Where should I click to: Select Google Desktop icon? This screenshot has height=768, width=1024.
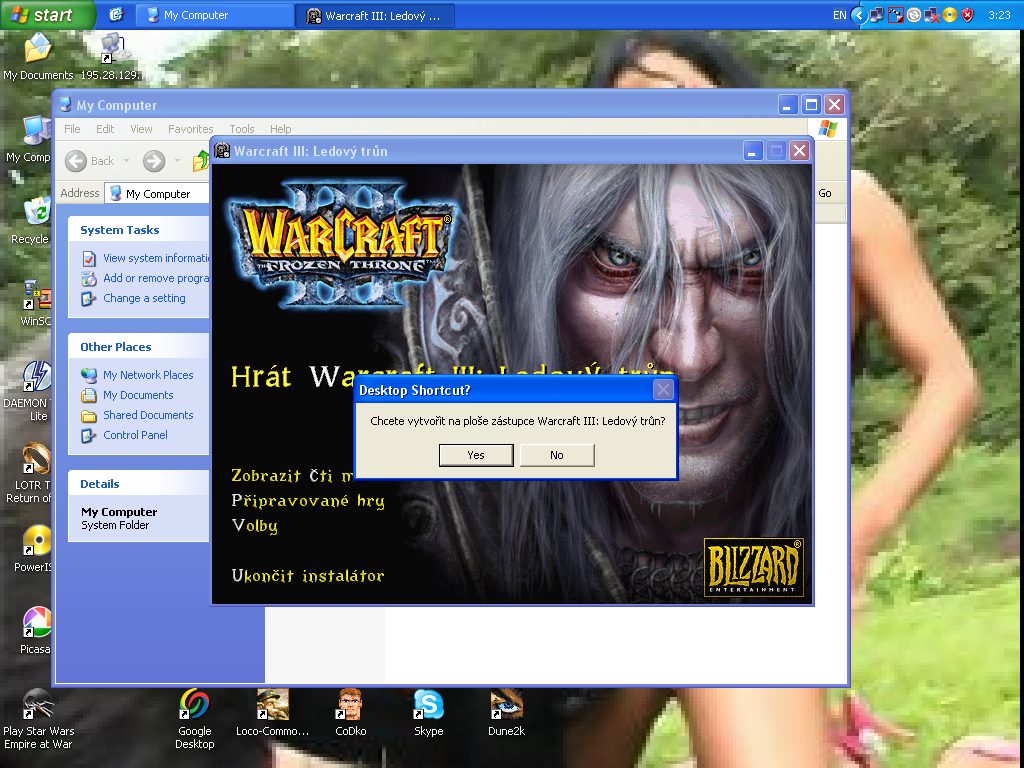195,719
